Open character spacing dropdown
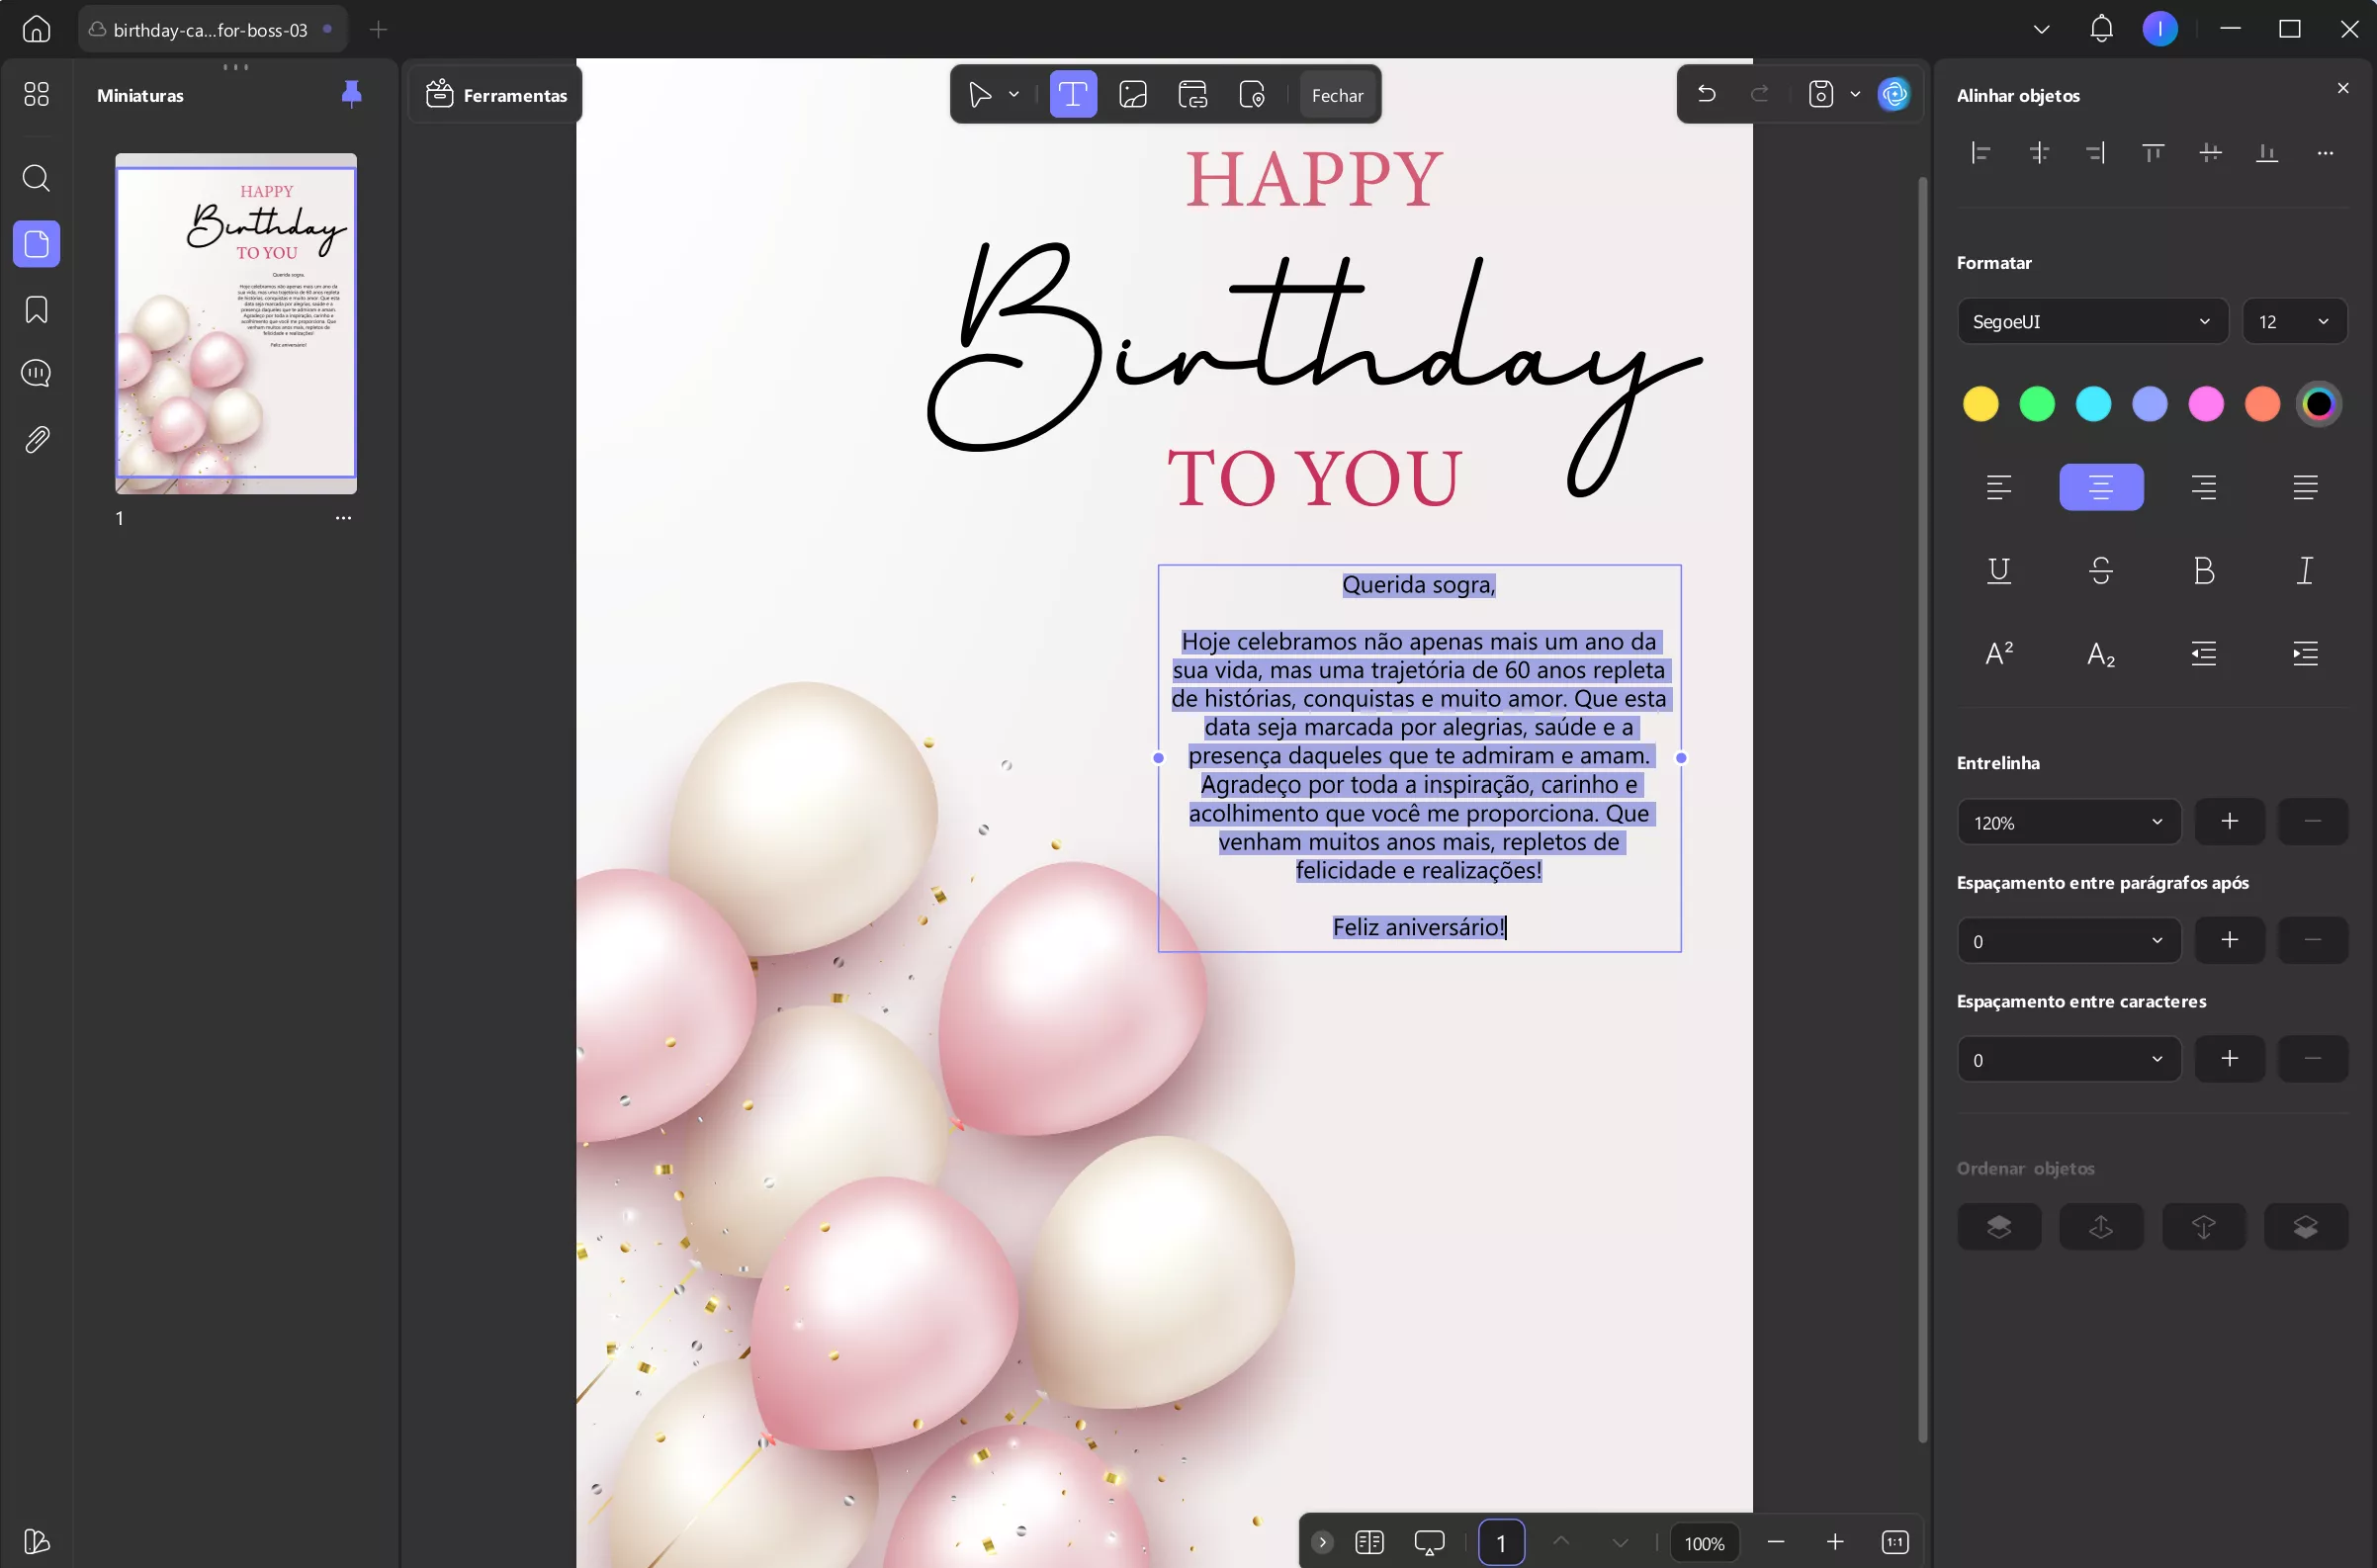Viewport: 2377px width, 1568px height. pos(2068,1059)
